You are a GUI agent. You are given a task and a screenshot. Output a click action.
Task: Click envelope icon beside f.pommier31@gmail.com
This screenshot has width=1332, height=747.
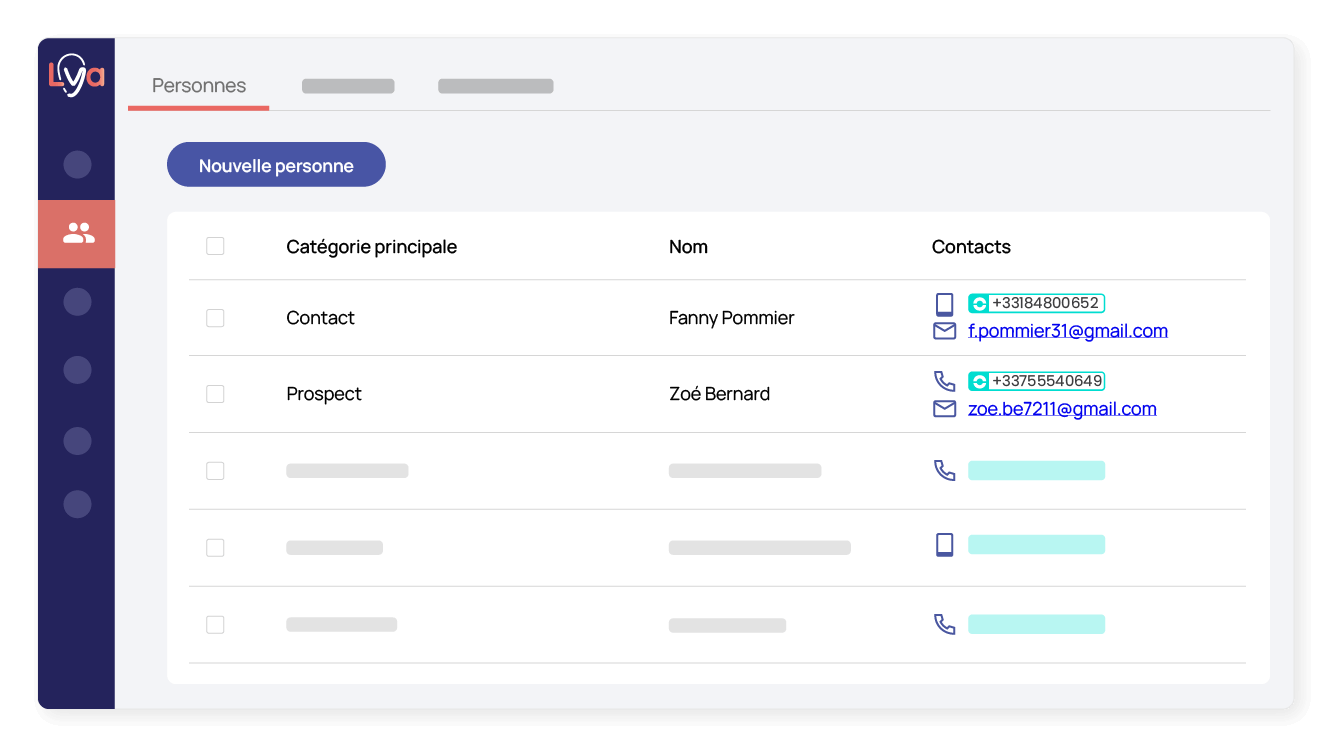tap(944, 331)
